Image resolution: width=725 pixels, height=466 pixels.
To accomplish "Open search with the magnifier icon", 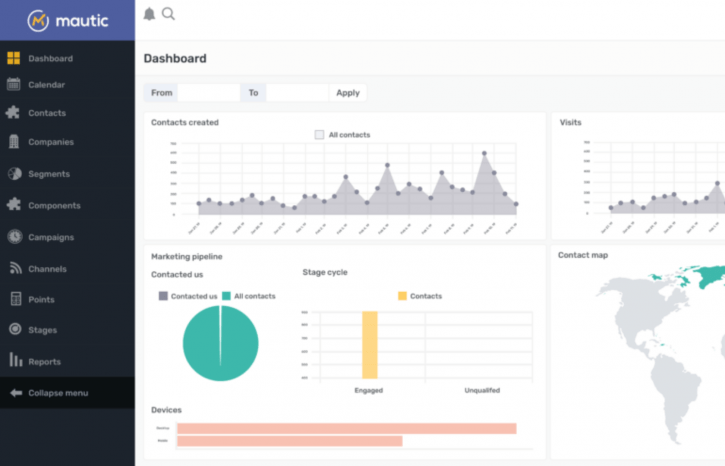I will coord(168,14).
